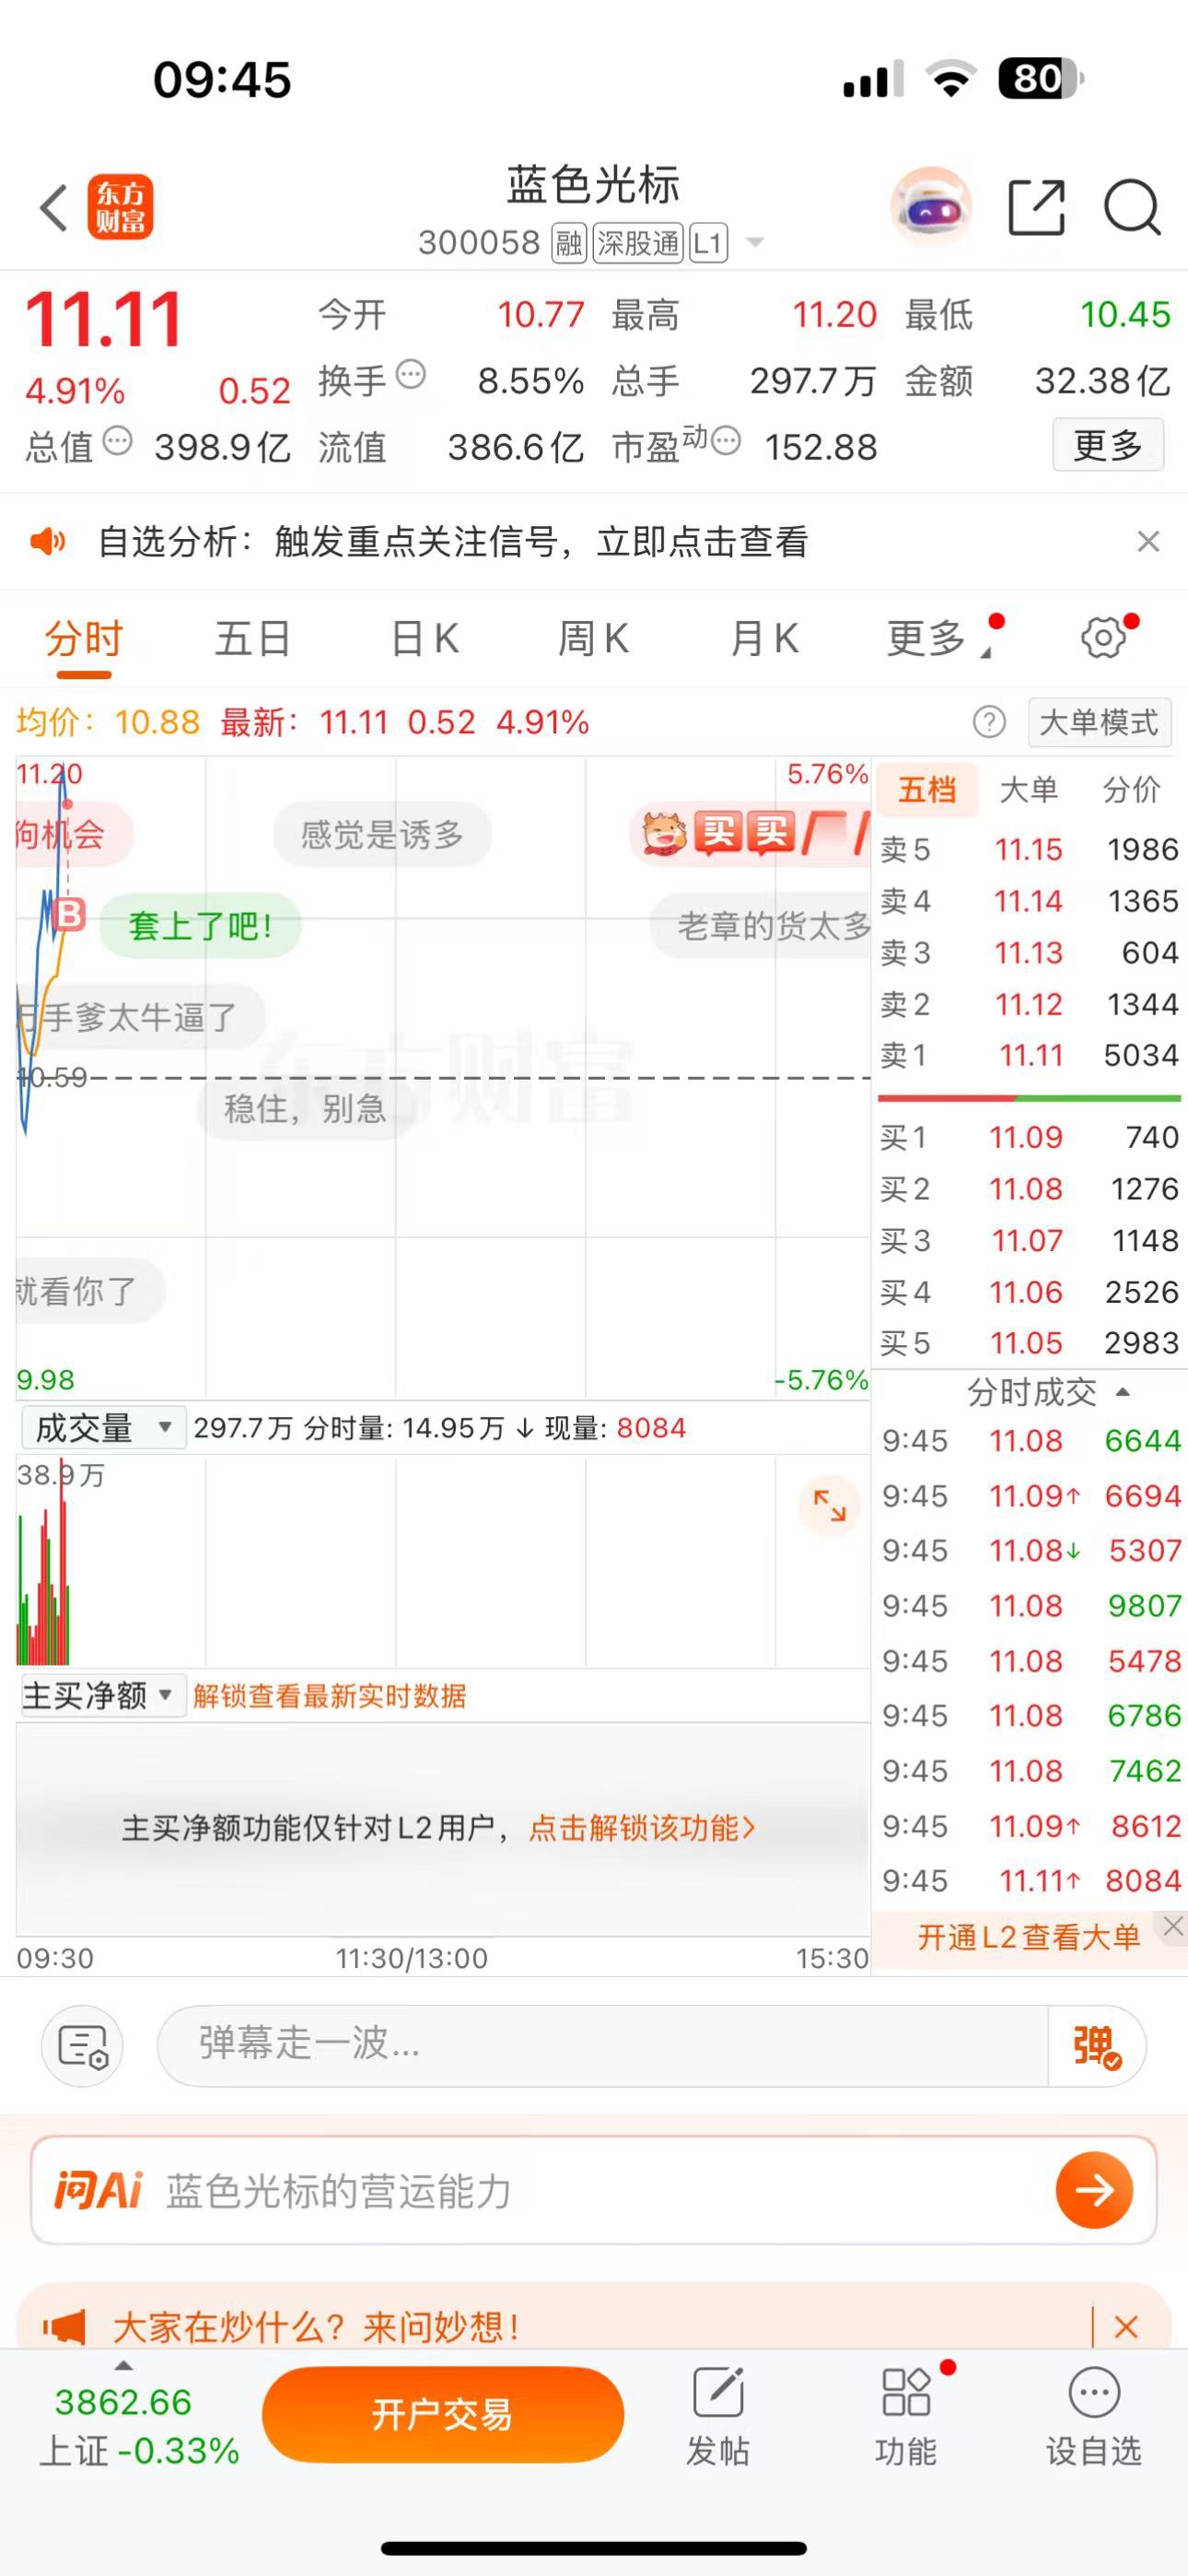Open search with the magnifier icon
Screen dimensions: 1188x2576
click(1132, 208)
